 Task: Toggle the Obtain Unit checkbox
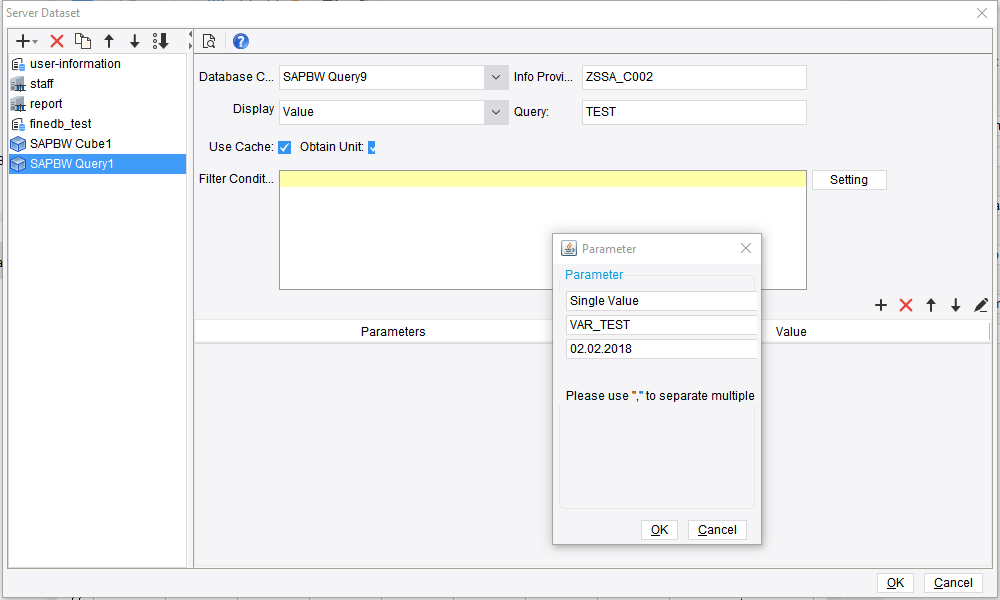pyautogui.click(x=372, y=146)
